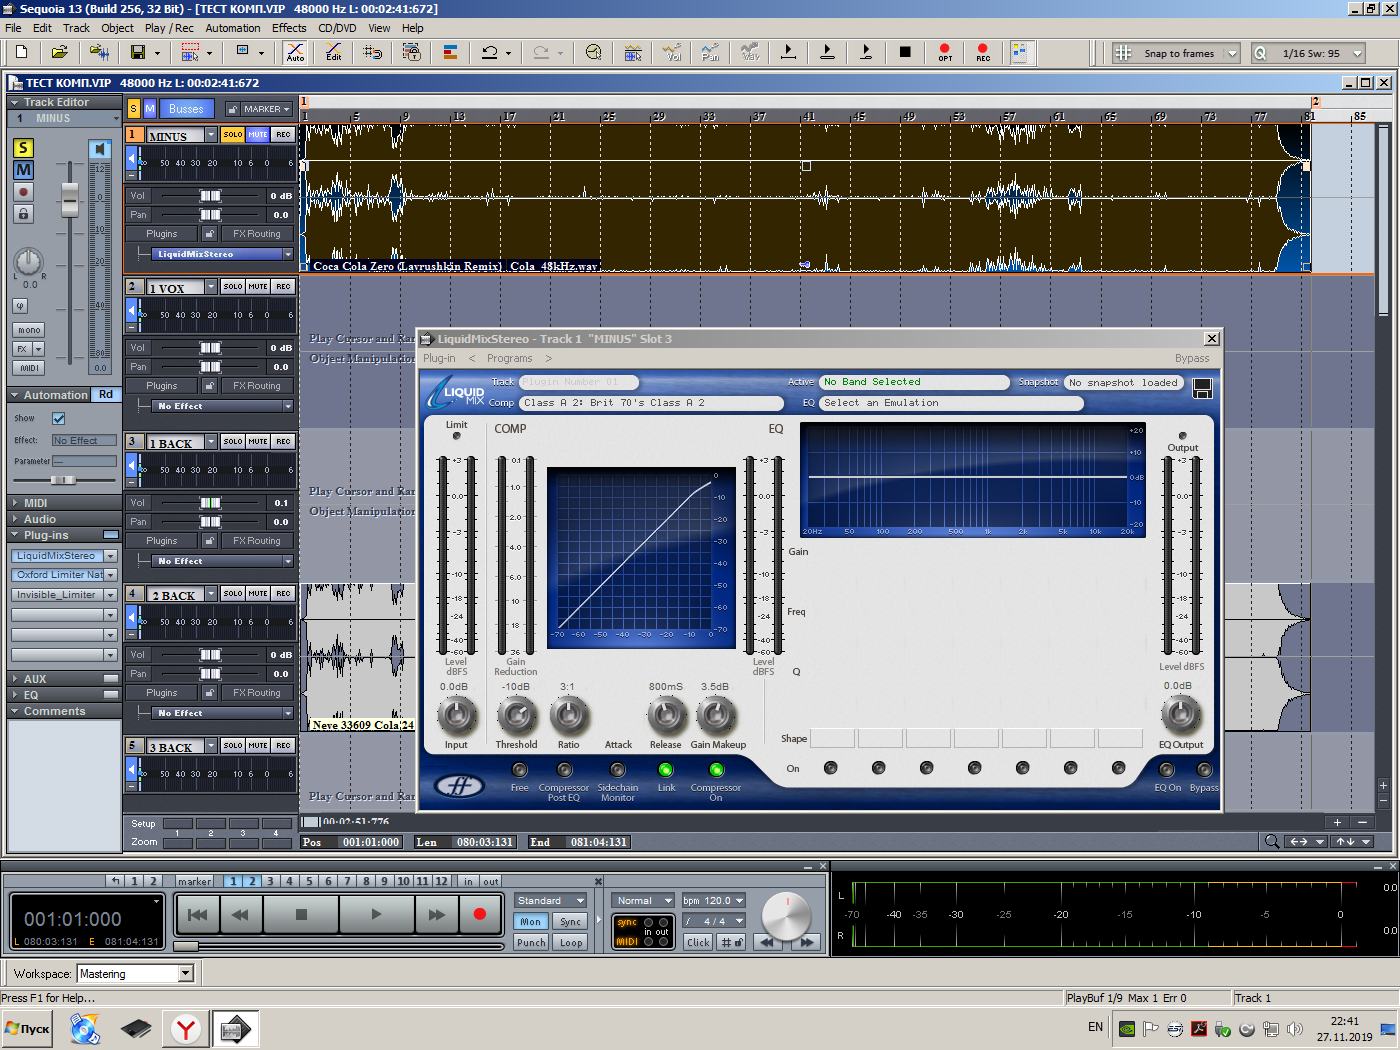Screen dimensions: 1400x1050
Task: Click FX Routing on the MINUS track
Action: point(257,234)
